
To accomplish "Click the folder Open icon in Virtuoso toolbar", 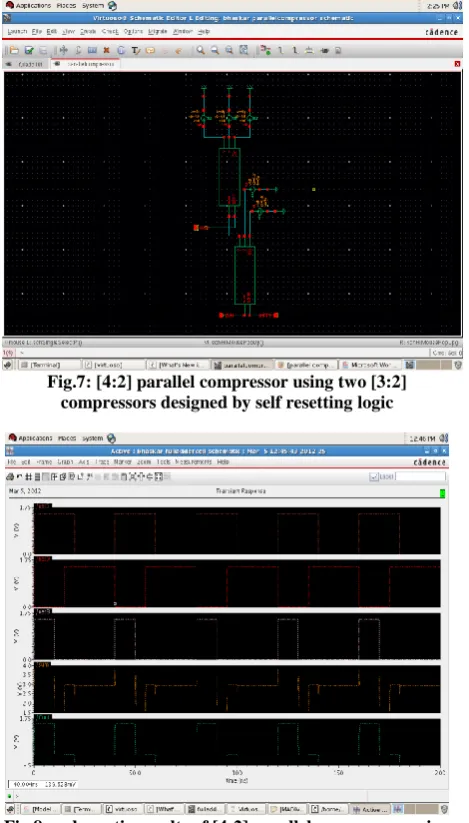I will [14, 50].
